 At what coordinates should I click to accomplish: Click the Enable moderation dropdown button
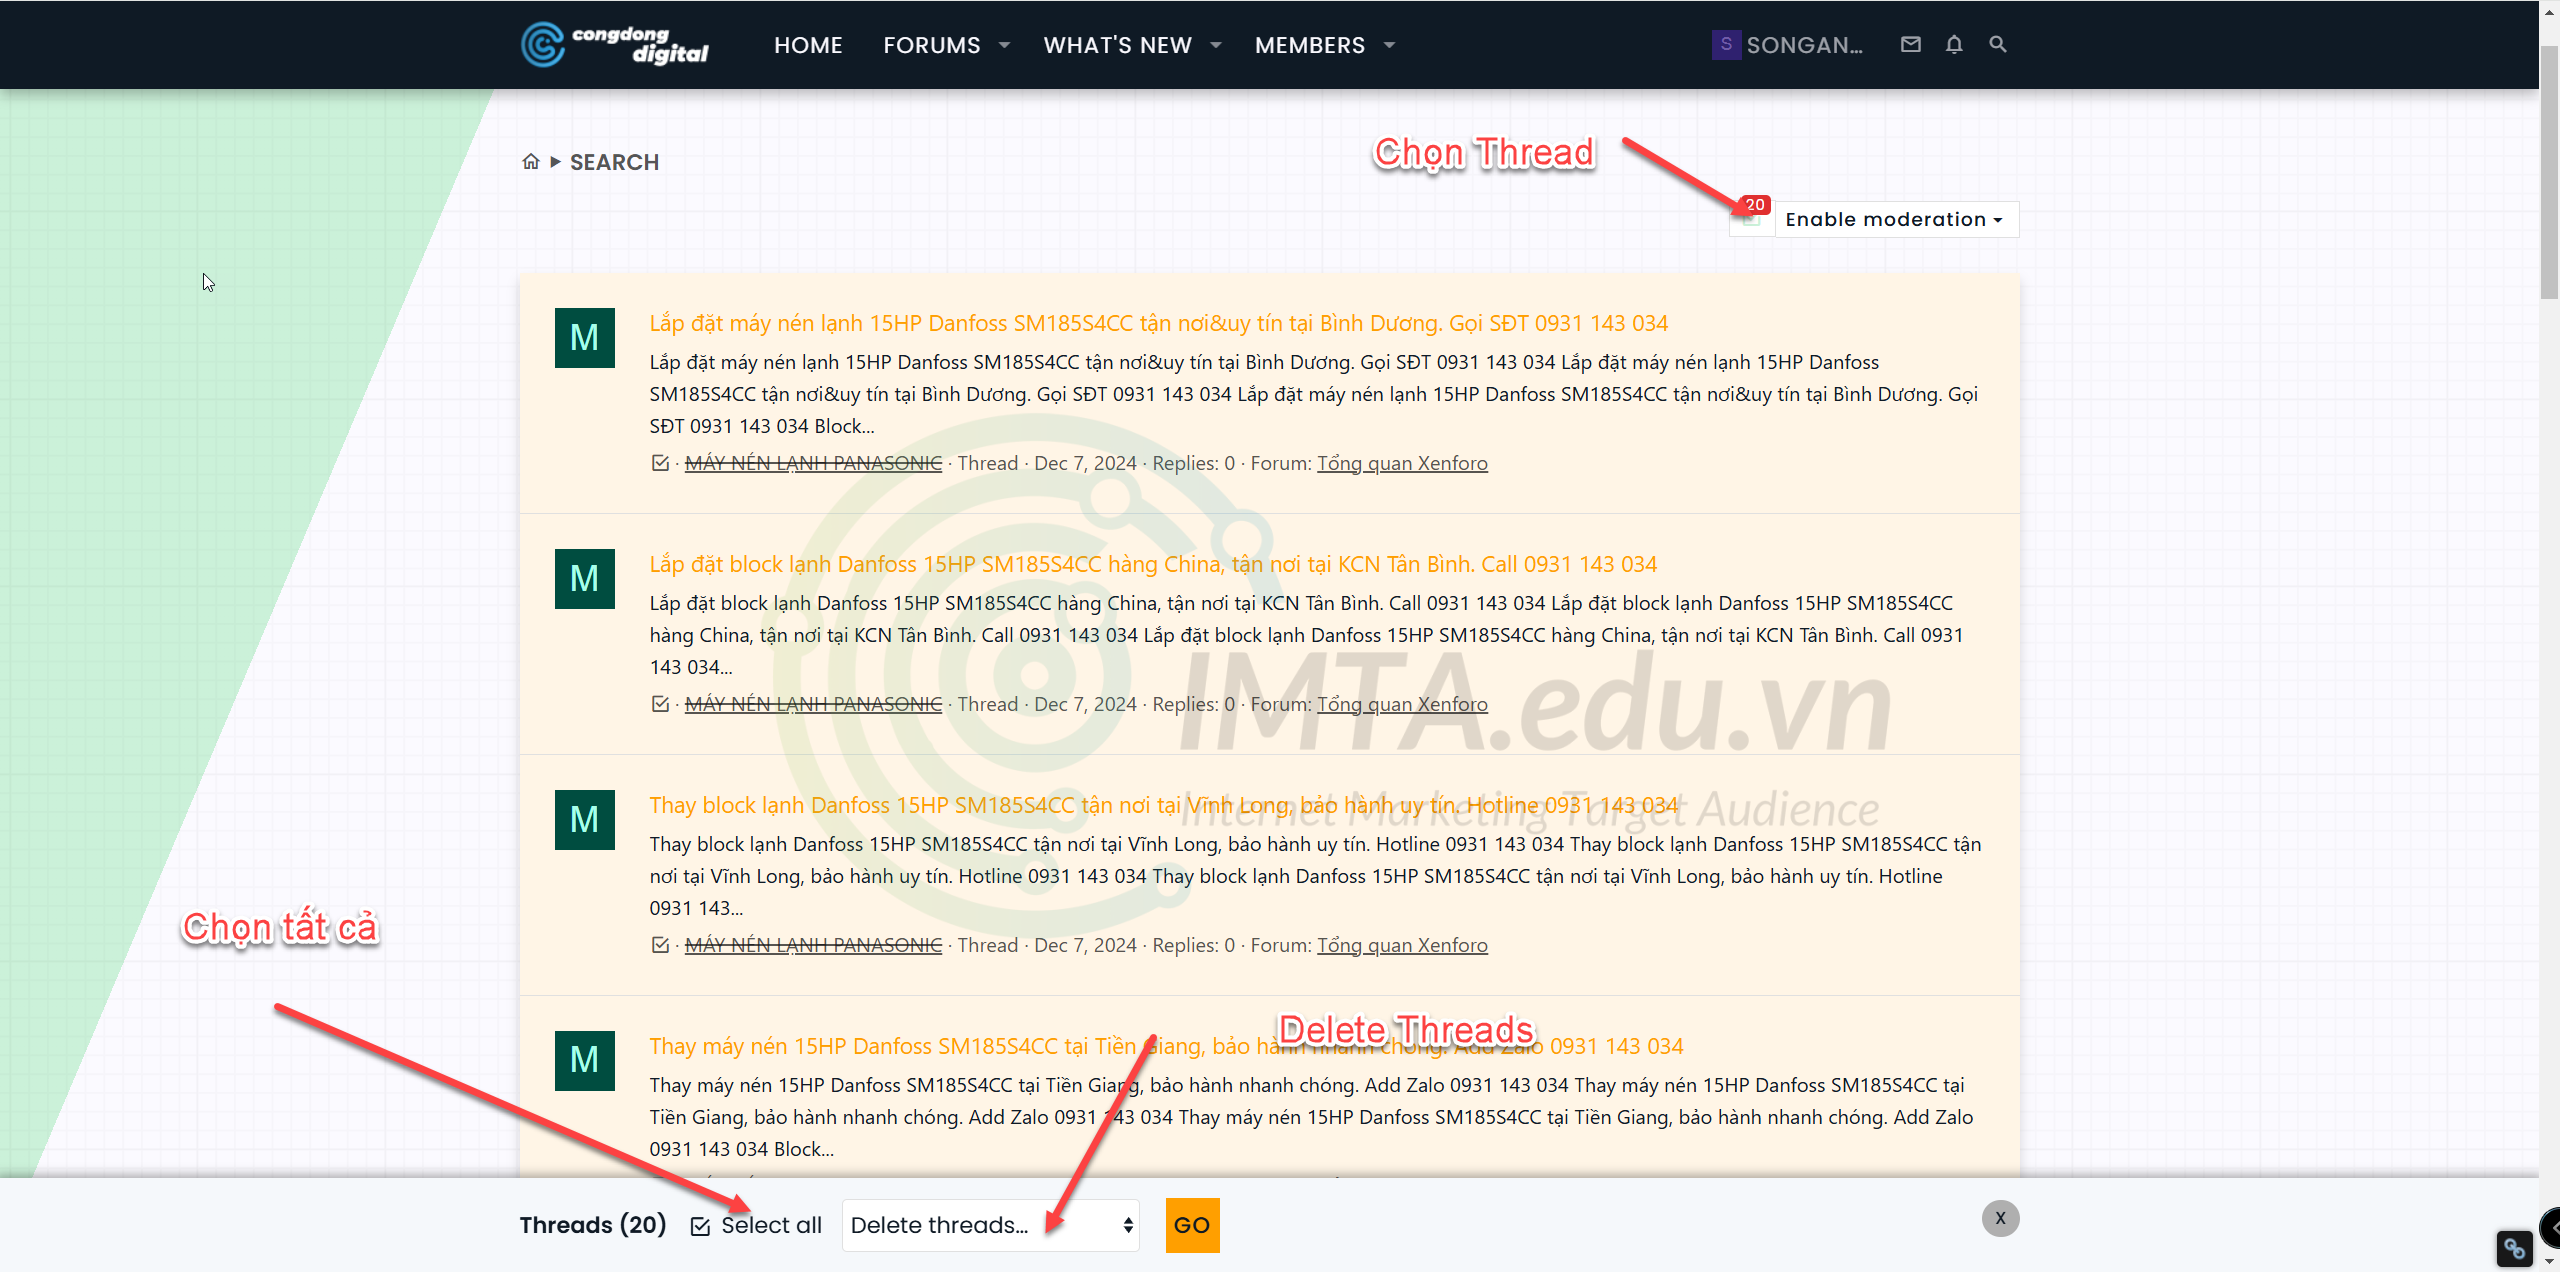pyautogui.click(x=1891, y=219)
